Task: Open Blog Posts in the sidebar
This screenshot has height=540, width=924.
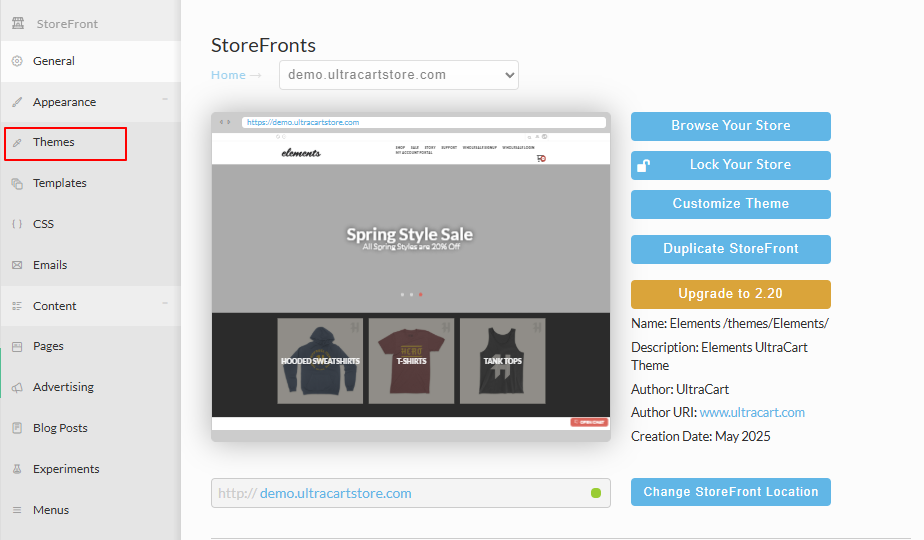Action: pyautogui.click(x=91, y=428)
